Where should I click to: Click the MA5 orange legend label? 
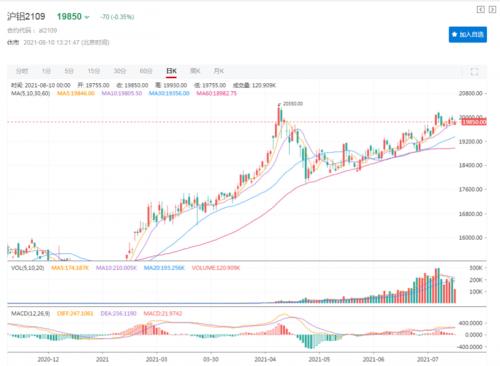(76, 93)
